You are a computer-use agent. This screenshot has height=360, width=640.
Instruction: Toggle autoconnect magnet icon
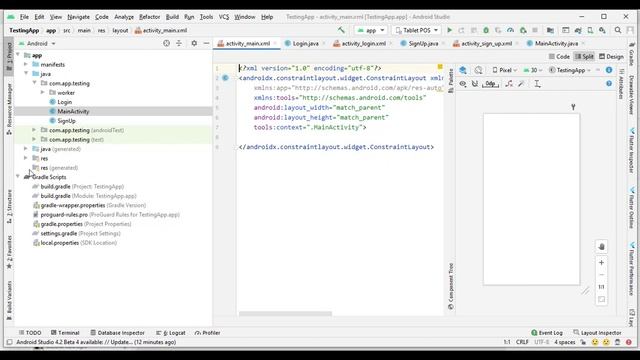tap(475, 84)
